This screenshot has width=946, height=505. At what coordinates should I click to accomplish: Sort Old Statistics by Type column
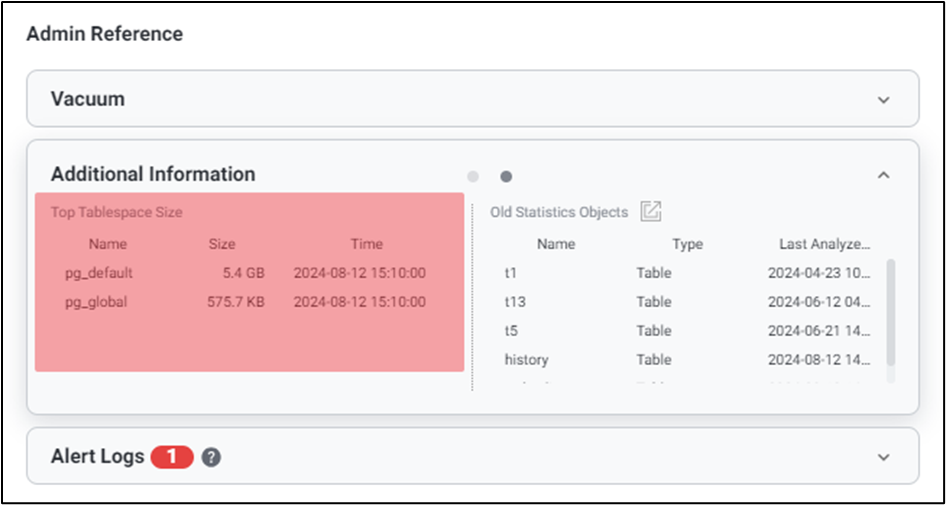tap(687, 244)
